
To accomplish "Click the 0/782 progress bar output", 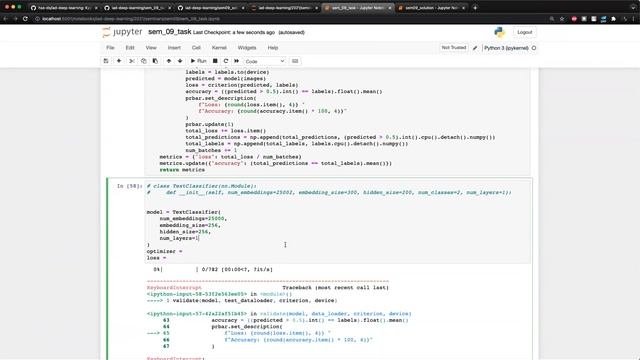I will point(213,269).
